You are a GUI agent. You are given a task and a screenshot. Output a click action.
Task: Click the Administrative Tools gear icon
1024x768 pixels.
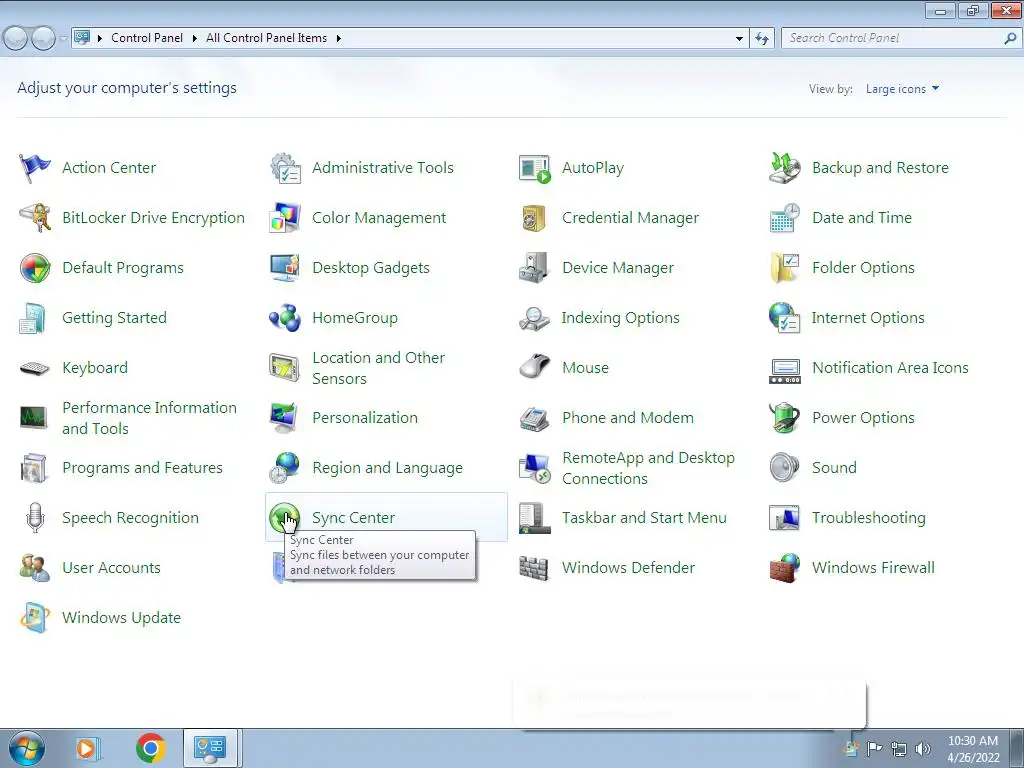[x=285, y=168]
